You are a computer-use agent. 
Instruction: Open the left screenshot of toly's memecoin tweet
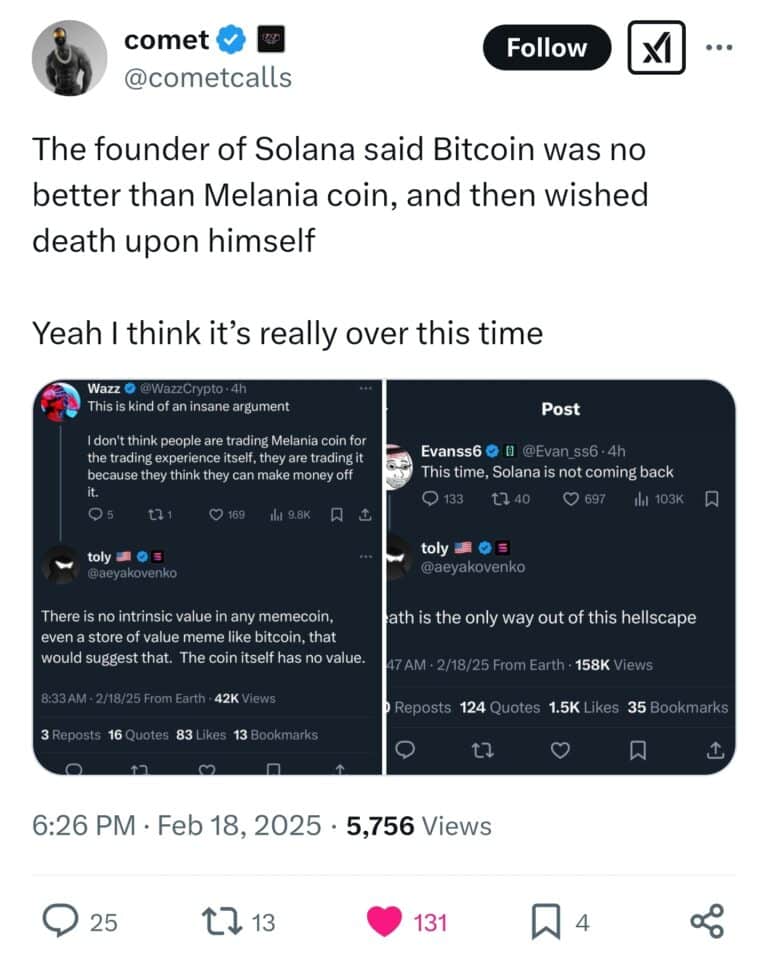pos(207,577)
